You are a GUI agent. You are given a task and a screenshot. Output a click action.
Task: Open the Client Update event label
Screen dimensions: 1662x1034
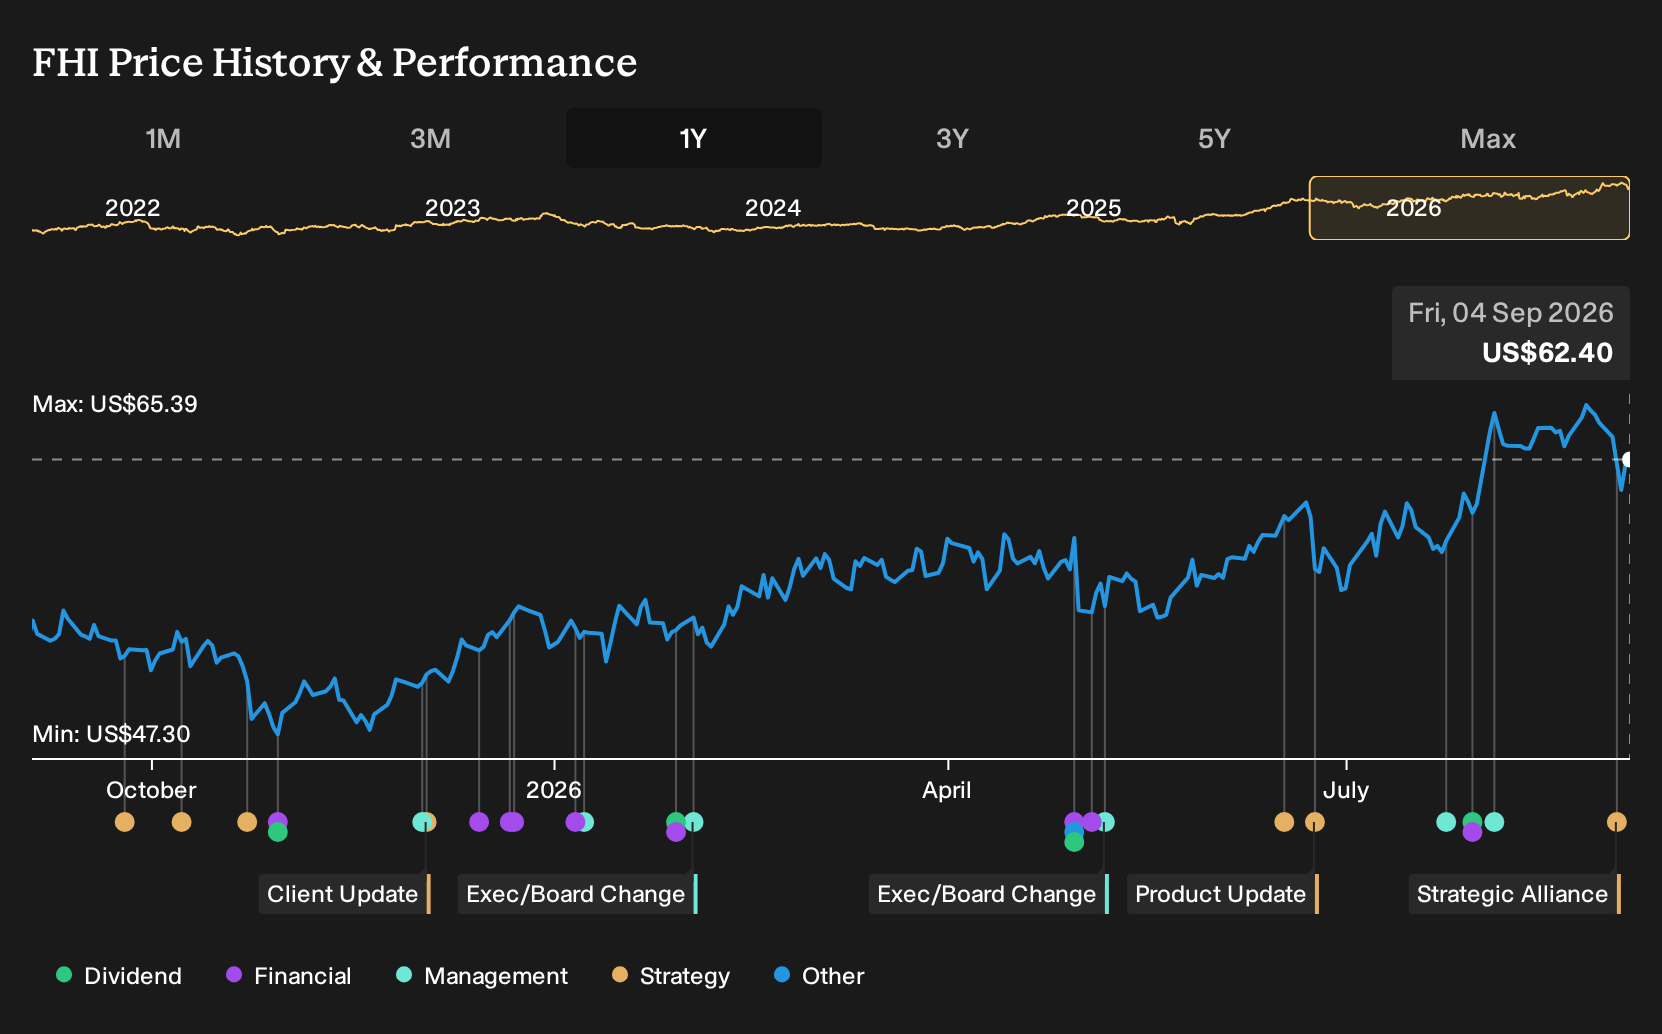pyautogui.click(x=345, y=894)
